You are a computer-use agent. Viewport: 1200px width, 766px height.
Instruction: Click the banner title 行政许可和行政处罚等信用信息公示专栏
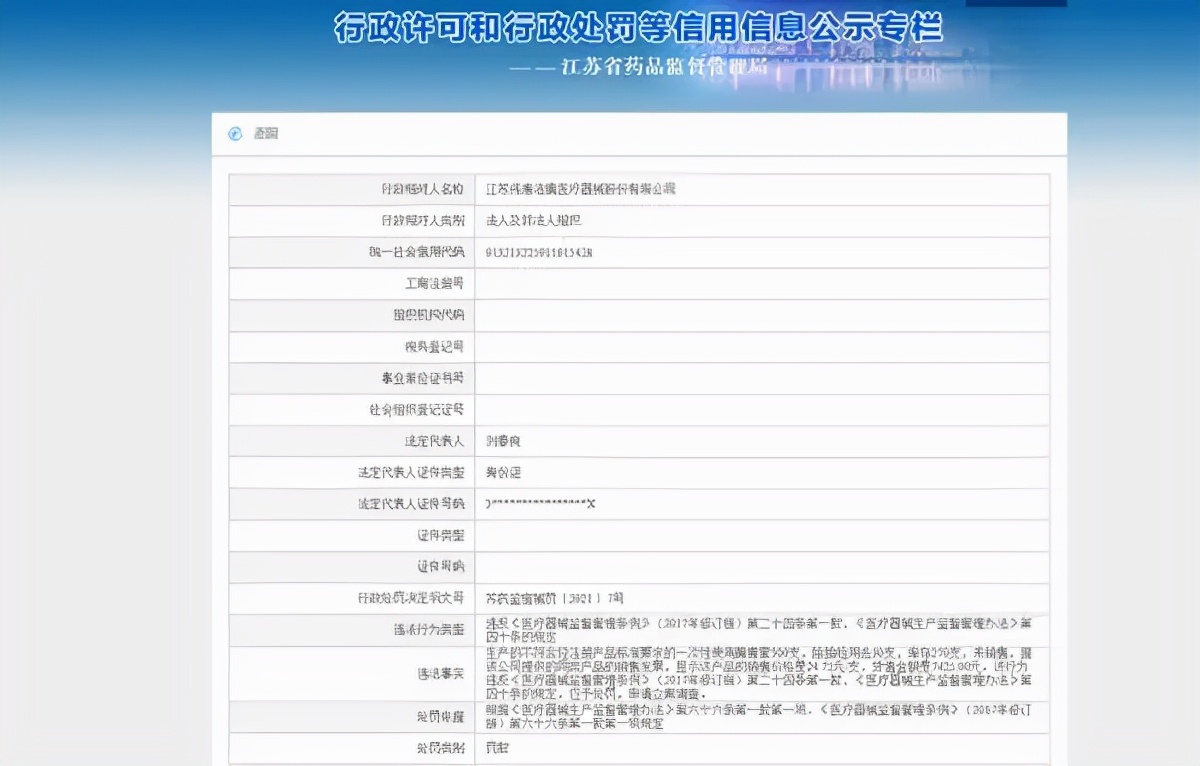638,27
